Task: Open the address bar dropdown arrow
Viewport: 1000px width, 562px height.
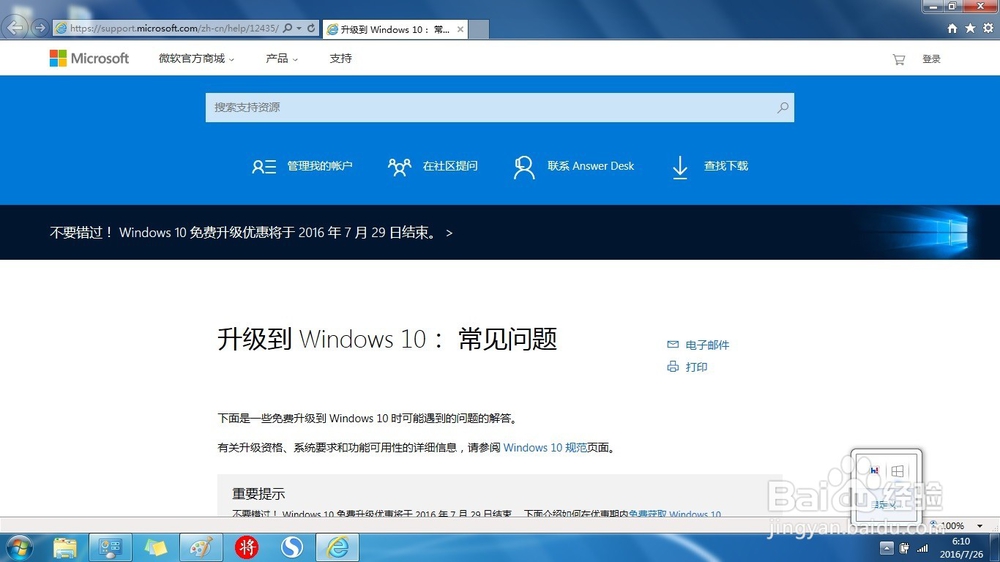Action: pos(299,28)
